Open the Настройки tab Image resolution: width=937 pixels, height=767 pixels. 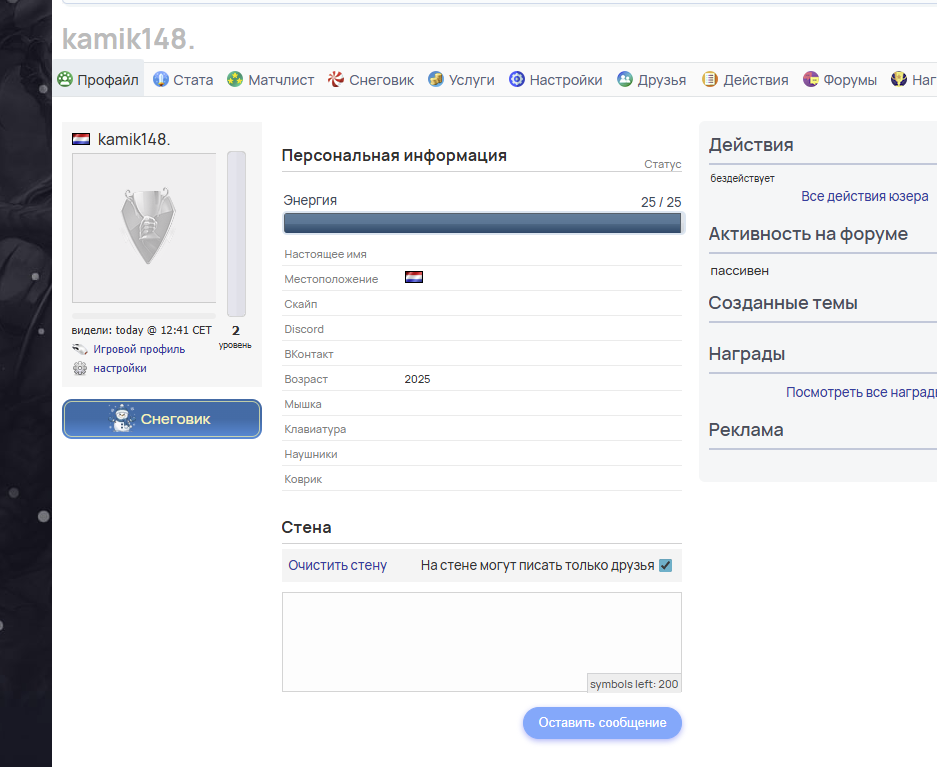point(555,79)
